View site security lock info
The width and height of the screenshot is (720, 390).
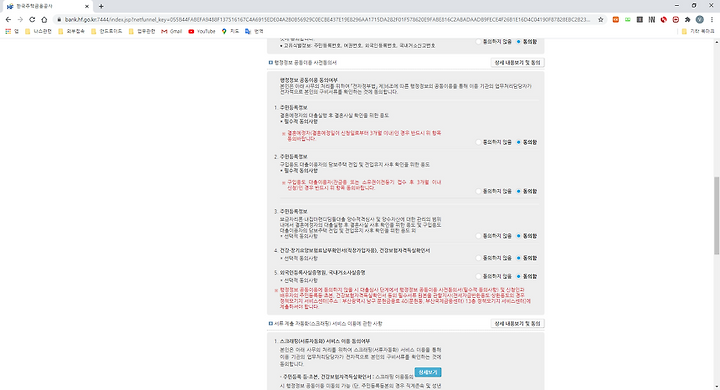59,20
